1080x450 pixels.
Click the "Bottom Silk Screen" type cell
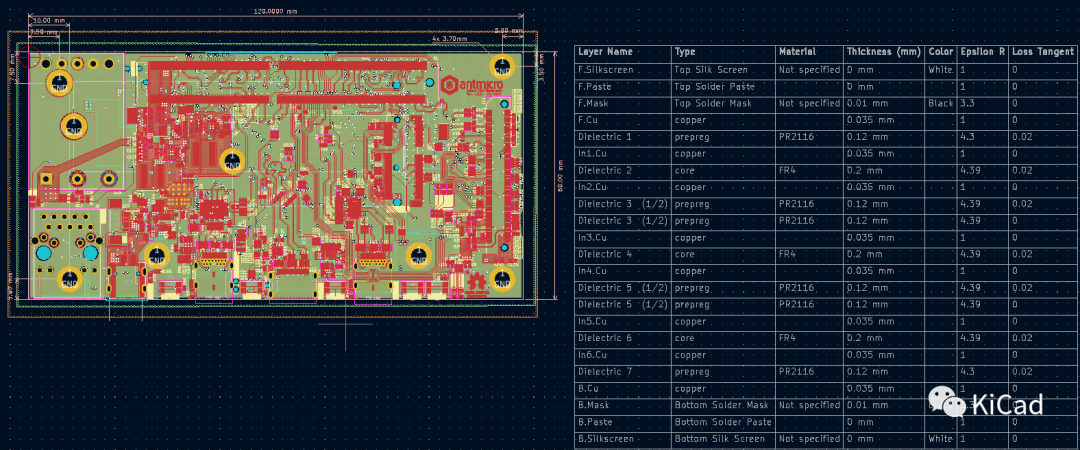[x=724, y=438]
